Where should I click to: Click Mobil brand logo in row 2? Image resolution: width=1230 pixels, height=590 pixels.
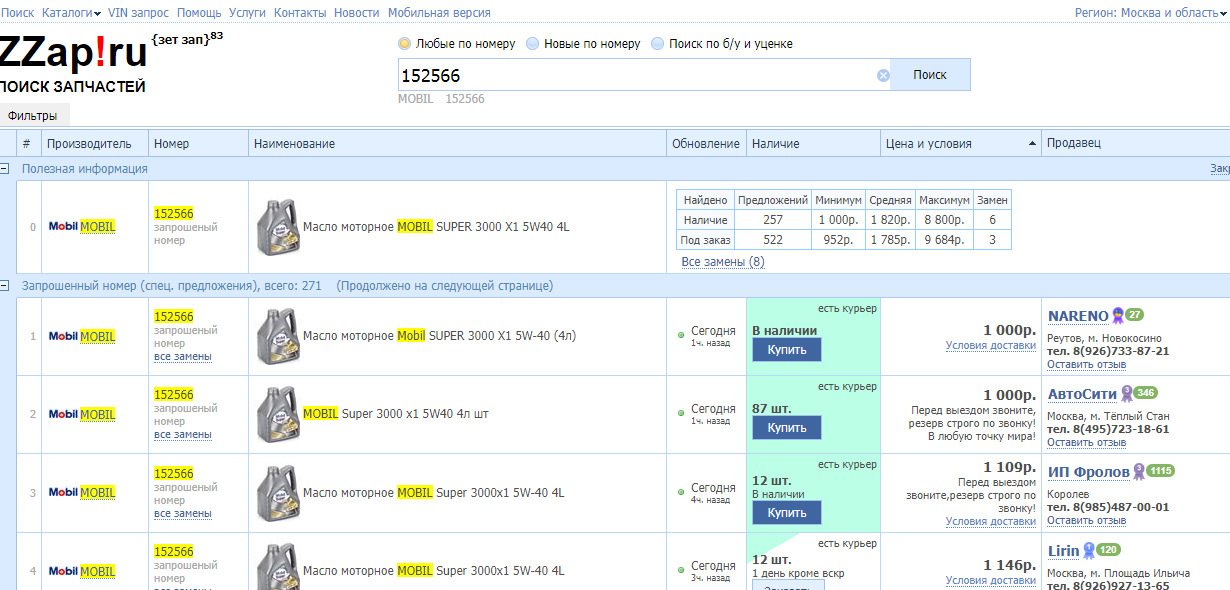[x=64, y=414]
